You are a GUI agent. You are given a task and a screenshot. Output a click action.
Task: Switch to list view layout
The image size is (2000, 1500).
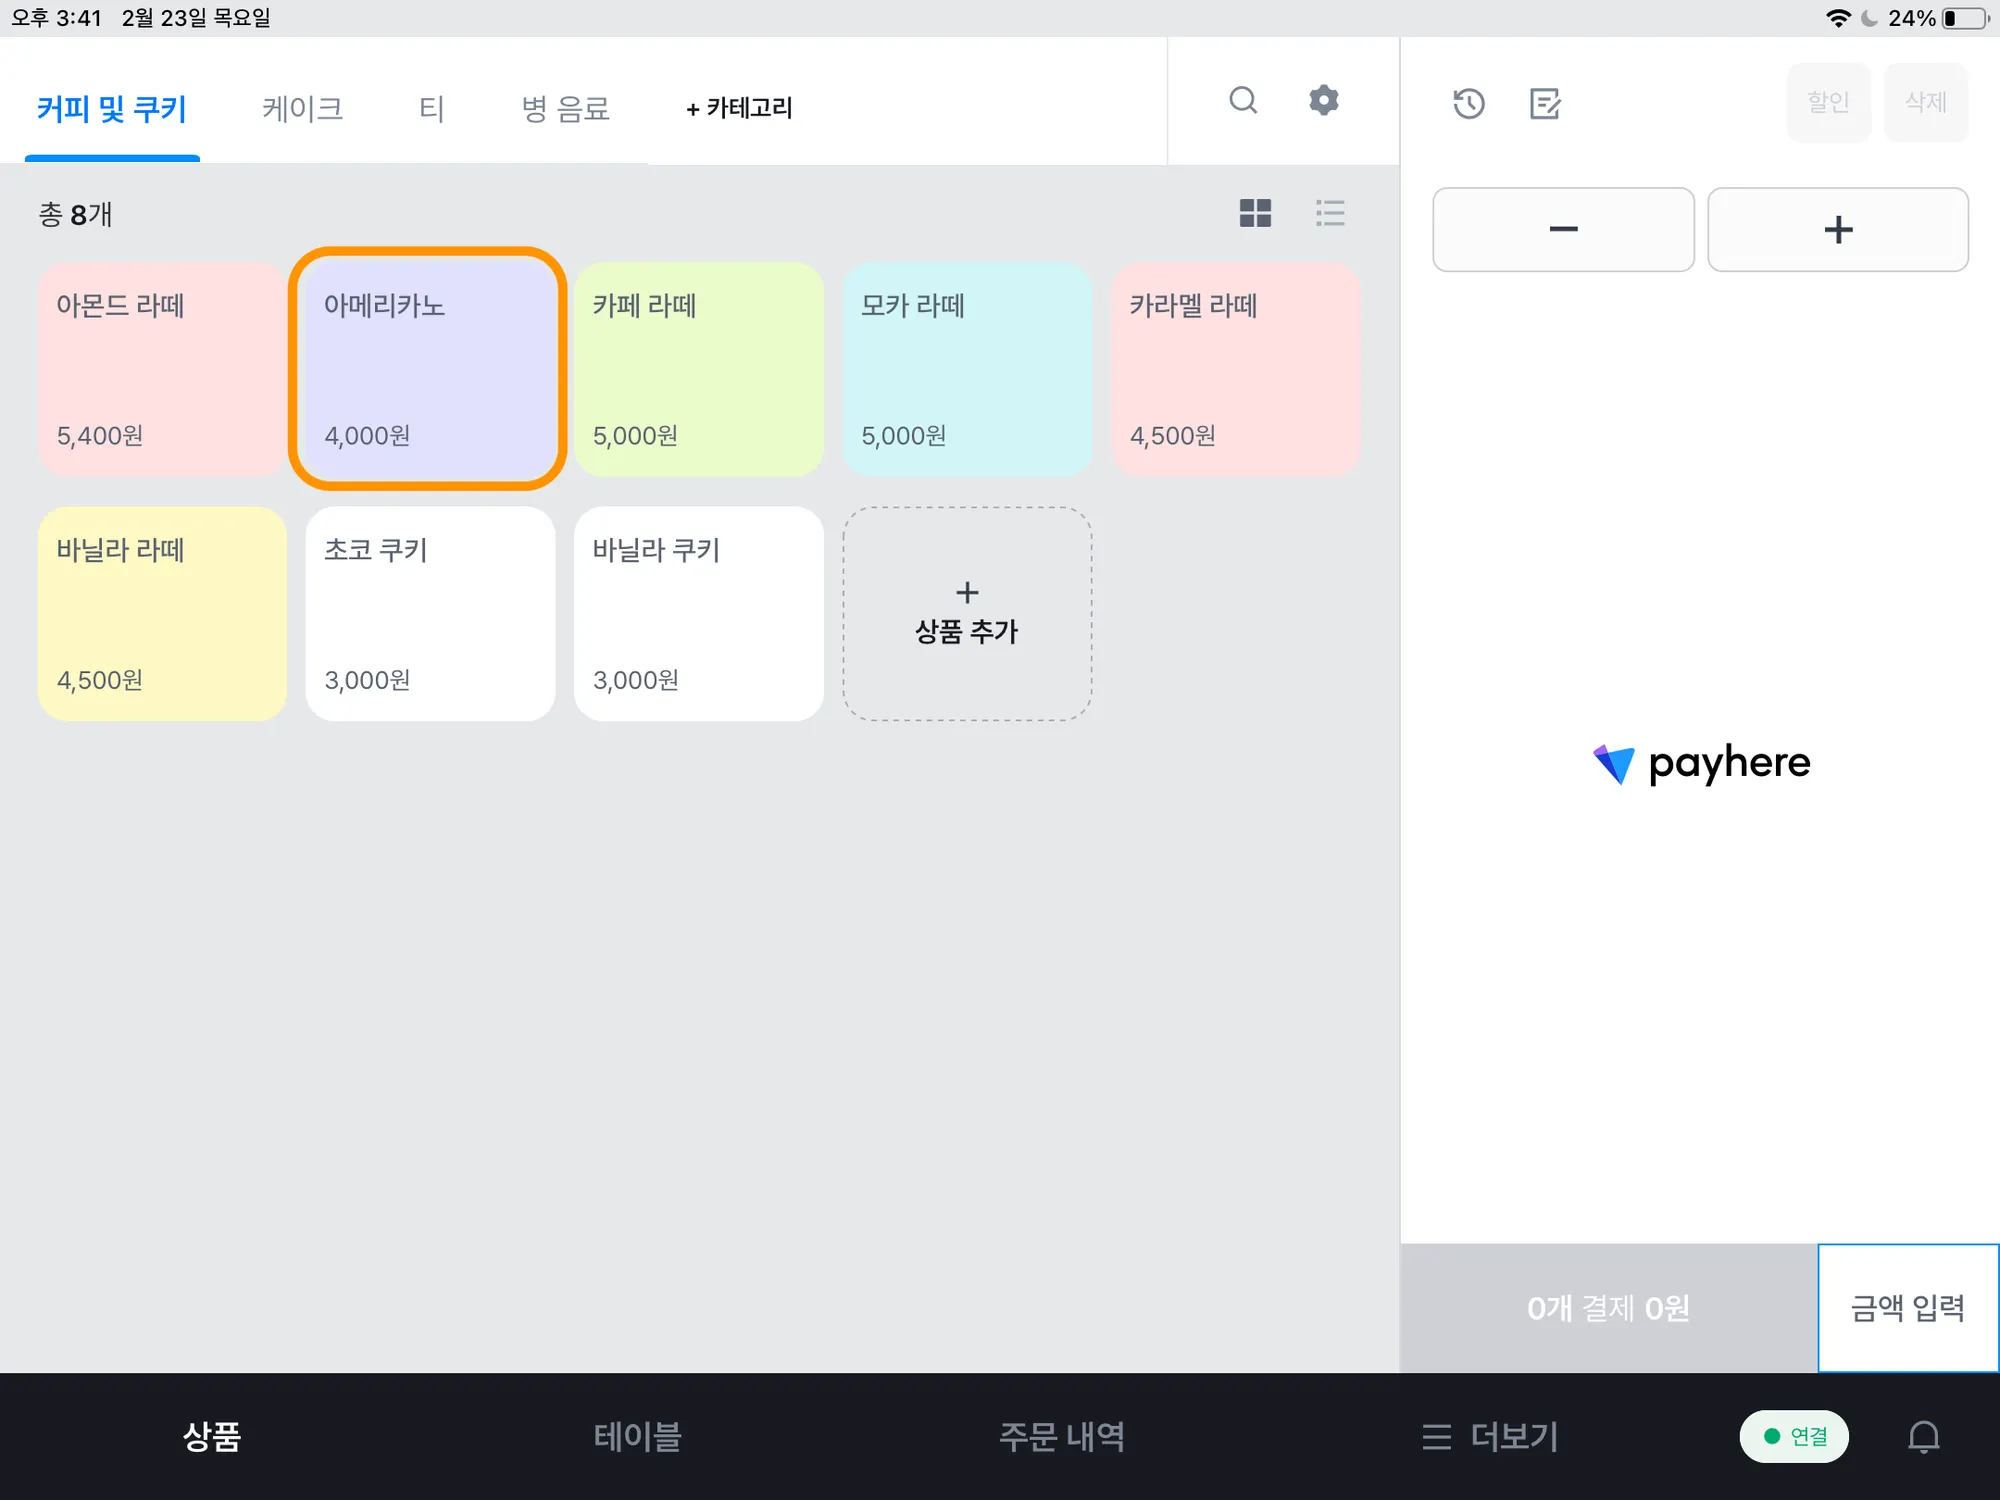pyautogui.click(x=1330, y=213)
